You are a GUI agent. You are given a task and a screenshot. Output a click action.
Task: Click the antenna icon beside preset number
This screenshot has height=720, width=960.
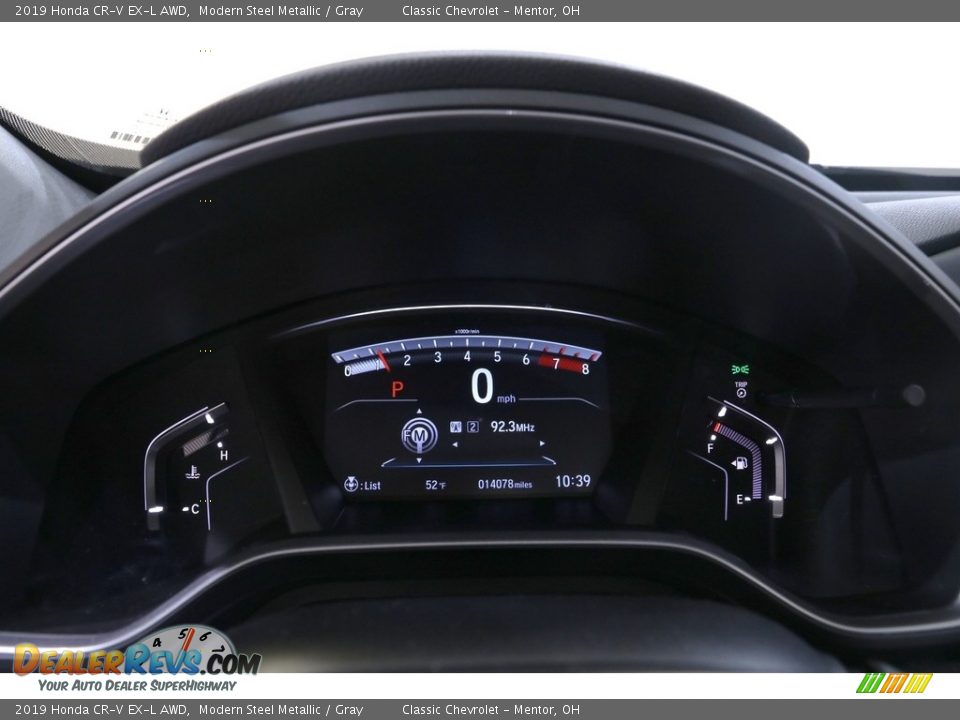pos(456,427)
